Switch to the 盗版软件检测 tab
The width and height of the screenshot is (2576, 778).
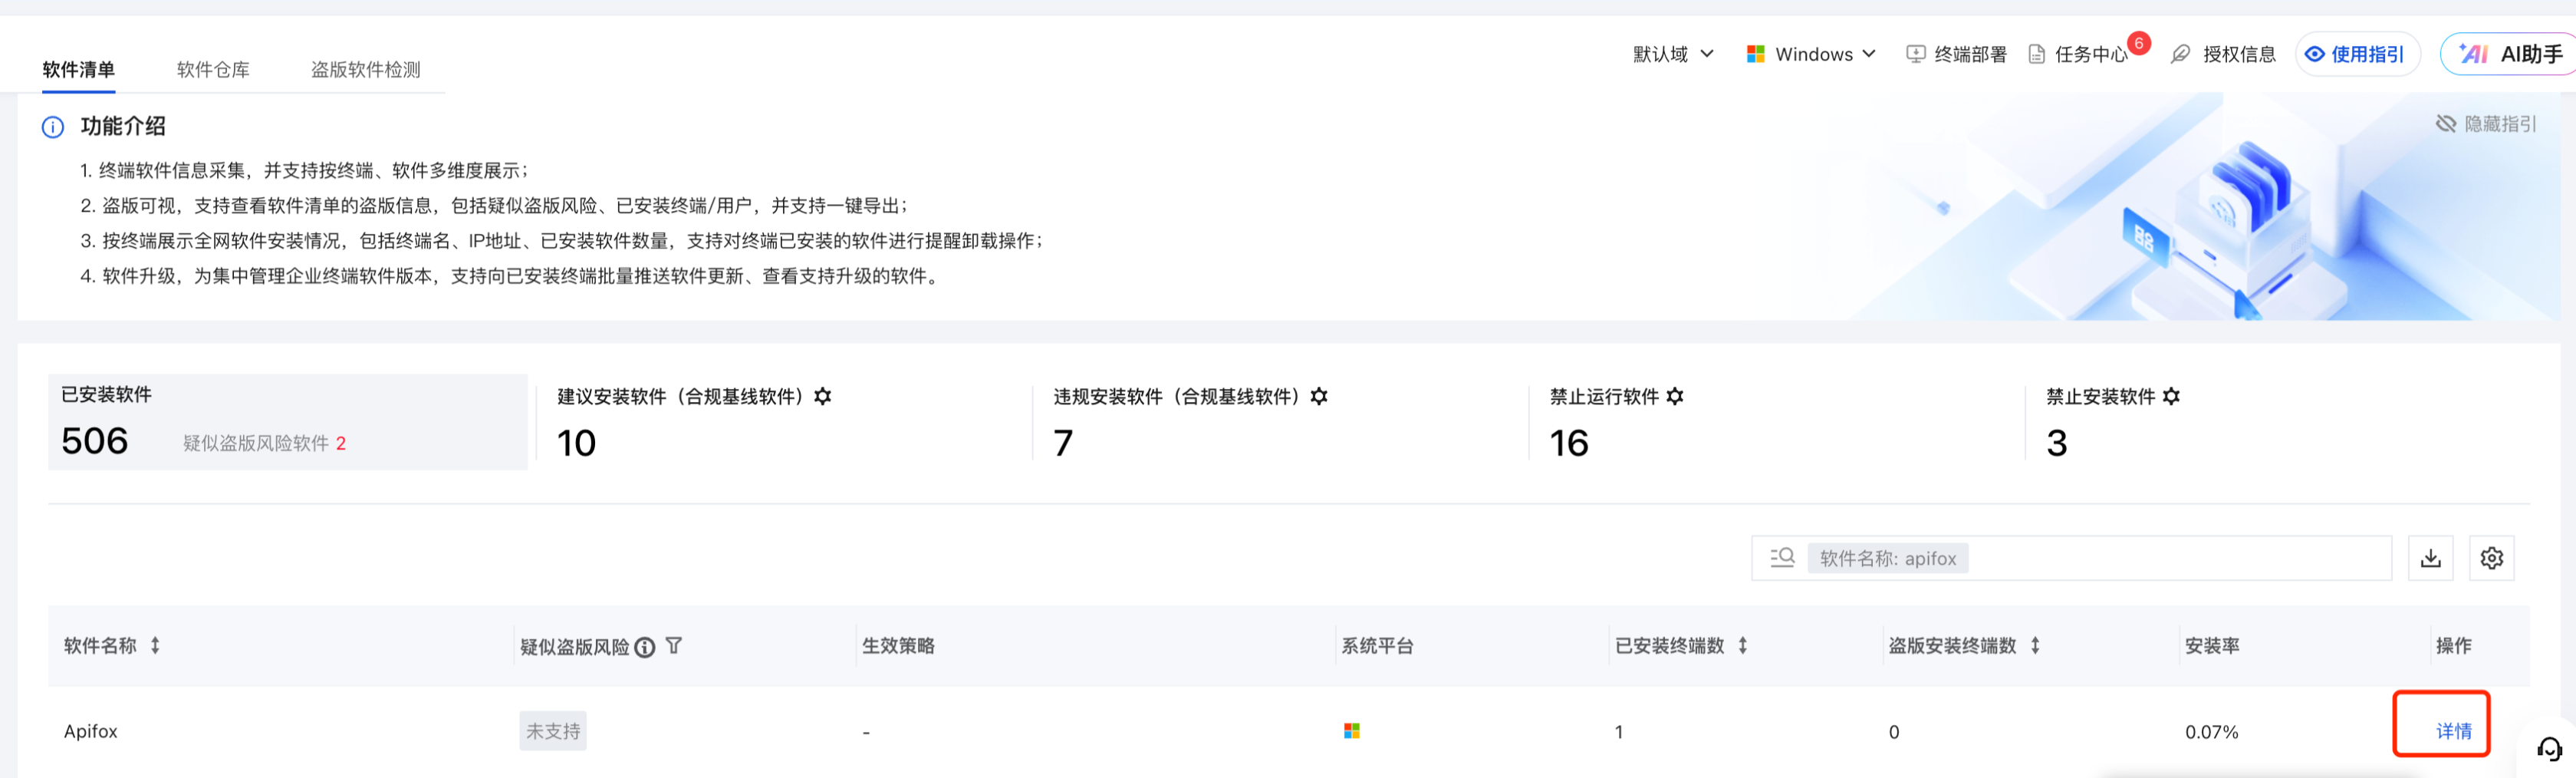pos(365,70)
